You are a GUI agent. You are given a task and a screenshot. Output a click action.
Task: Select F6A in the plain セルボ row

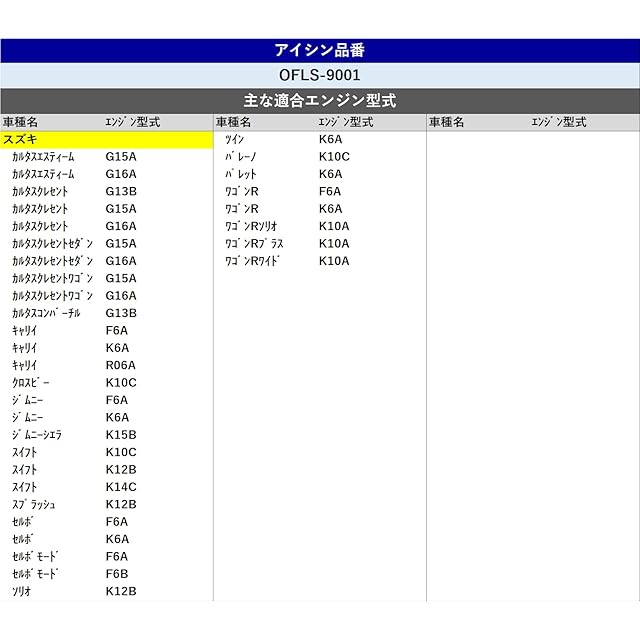pos(117,522)
